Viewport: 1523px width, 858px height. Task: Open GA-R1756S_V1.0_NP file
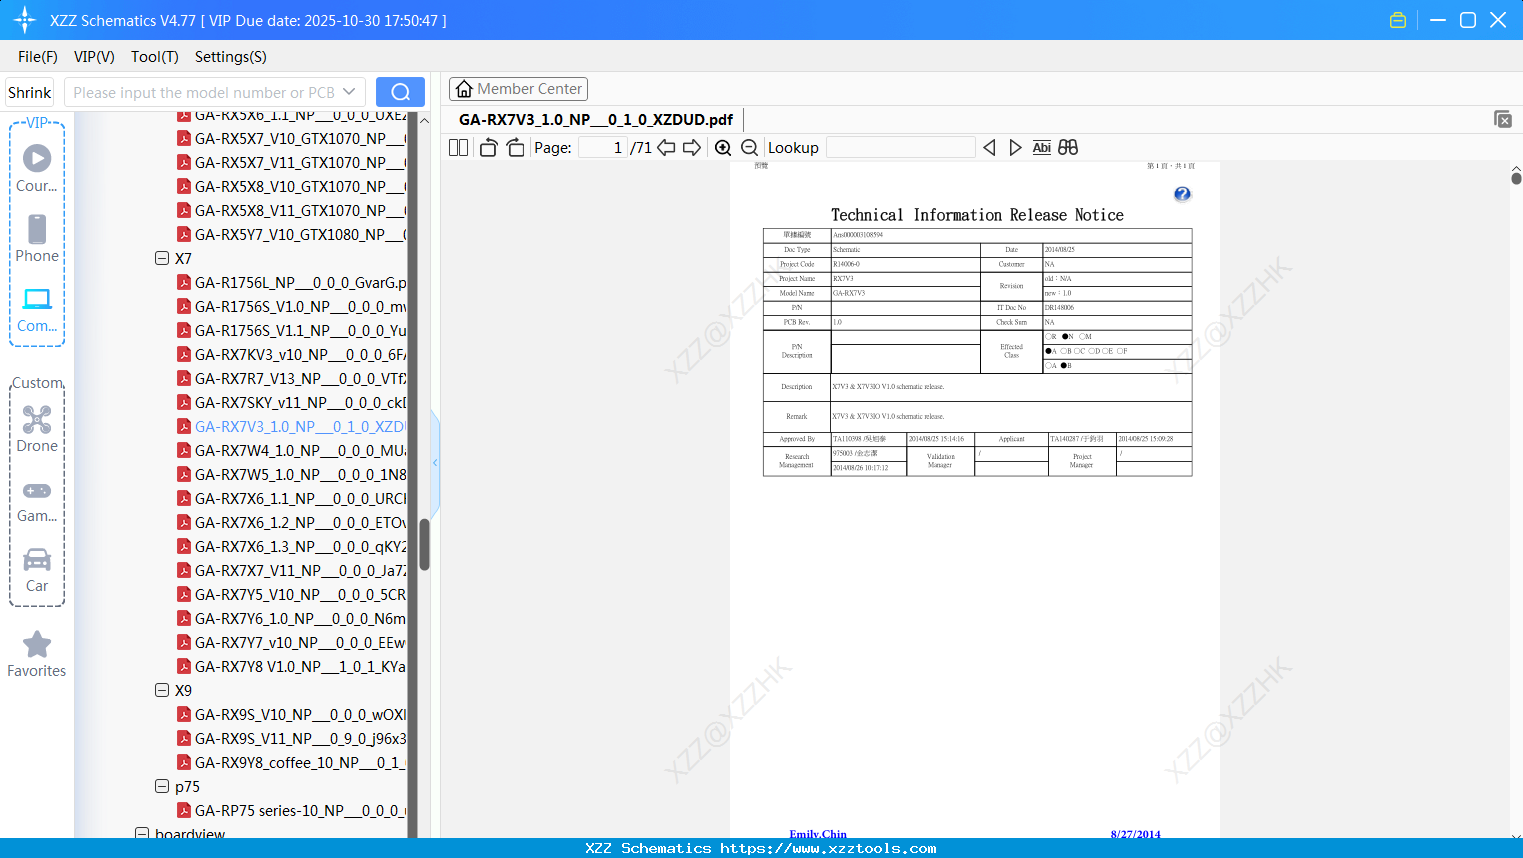click(292, 306)
